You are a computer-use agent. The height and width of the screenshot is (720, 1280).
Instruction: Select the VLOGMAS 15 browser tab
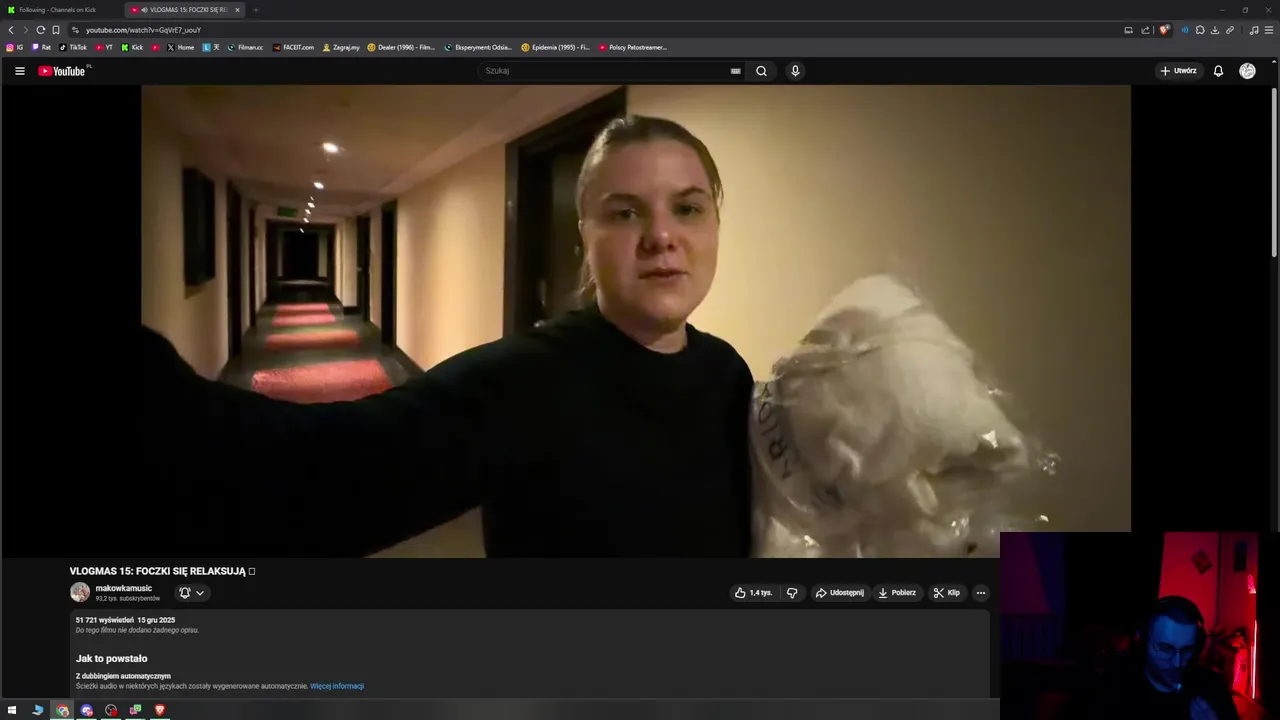click(x=185, y=10)
